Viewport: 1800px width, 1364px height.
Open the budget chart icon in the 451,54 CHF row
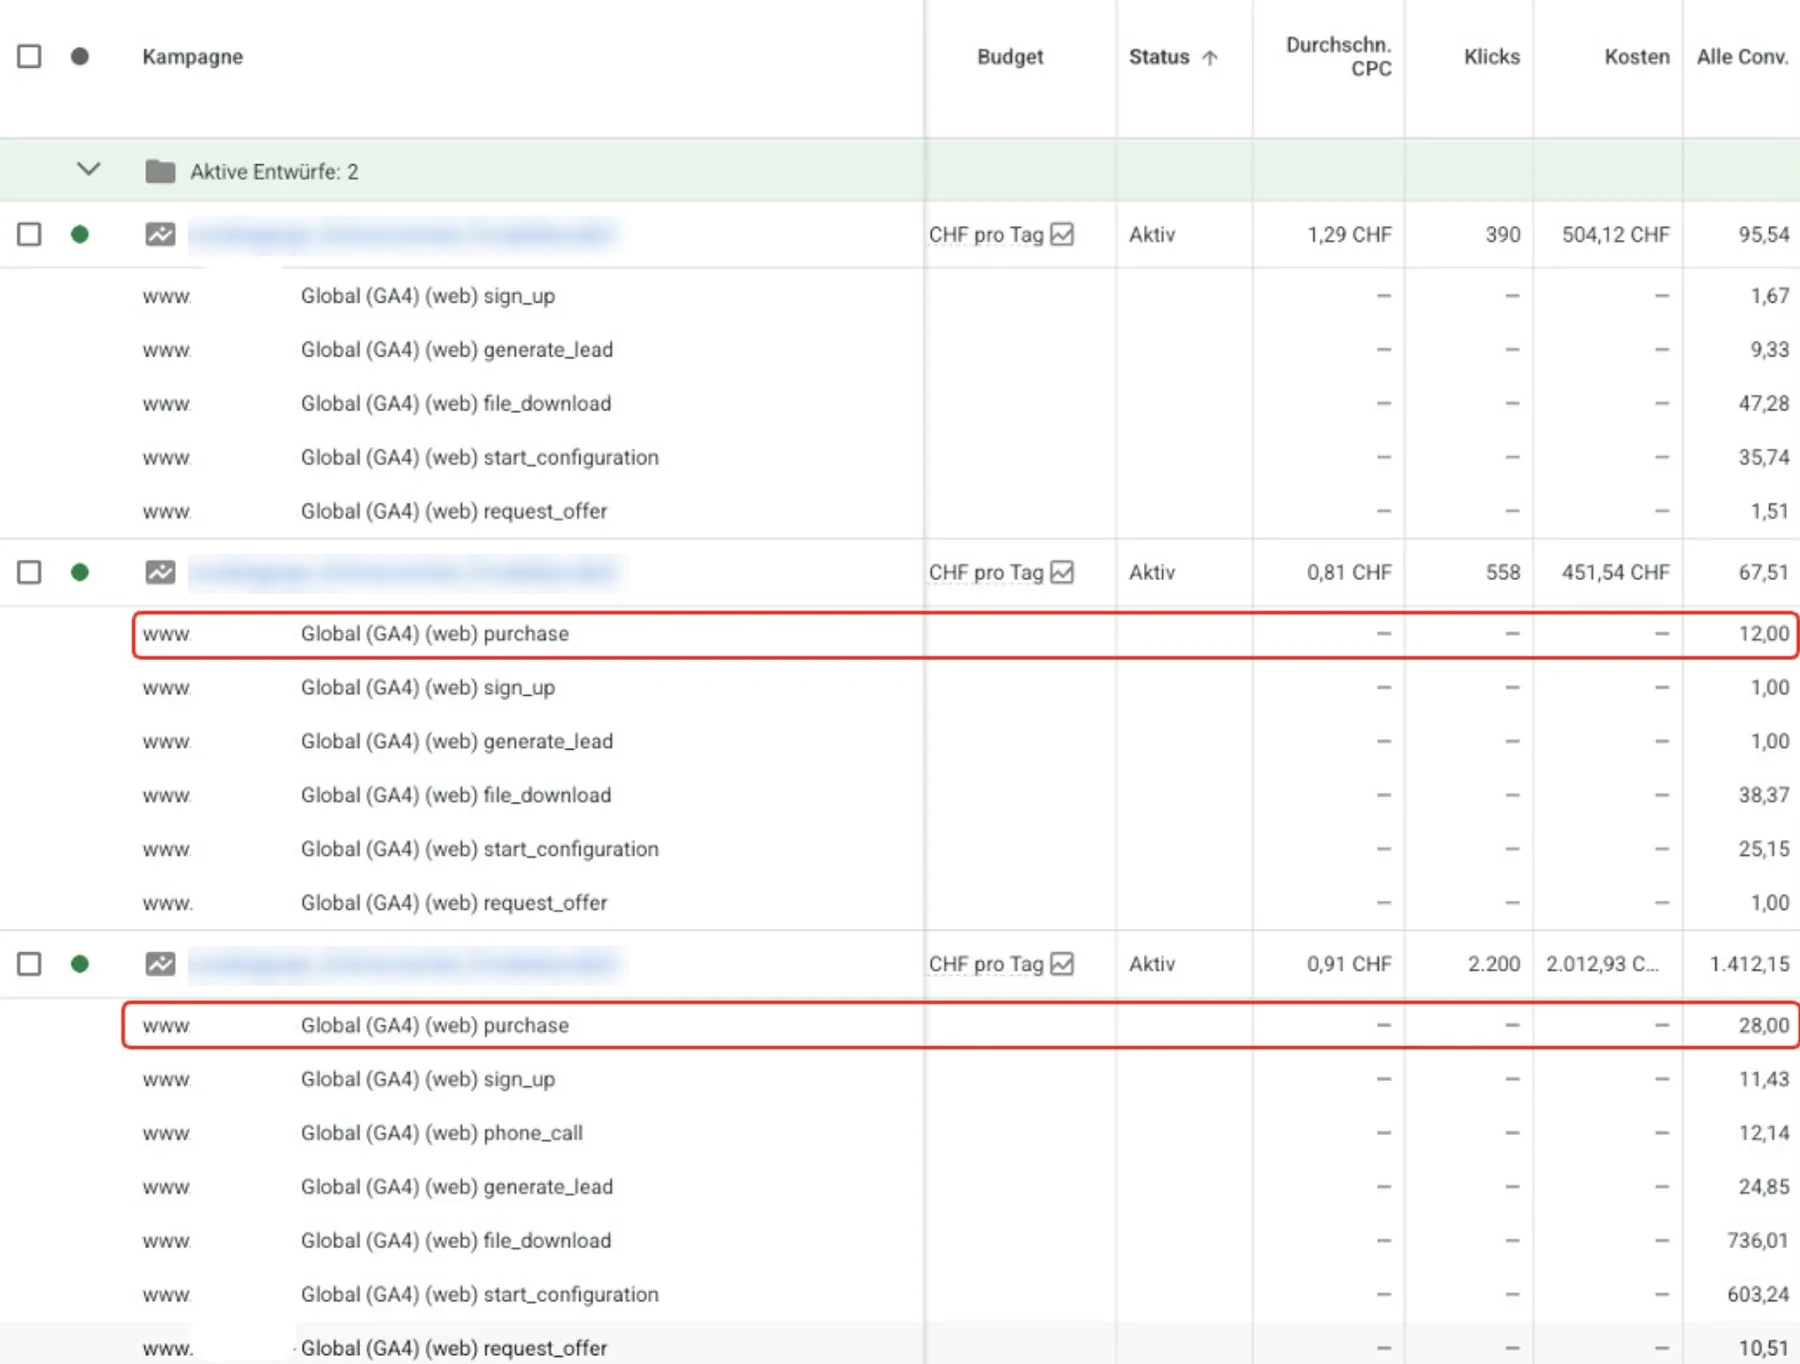click(x=1062, y=572)
